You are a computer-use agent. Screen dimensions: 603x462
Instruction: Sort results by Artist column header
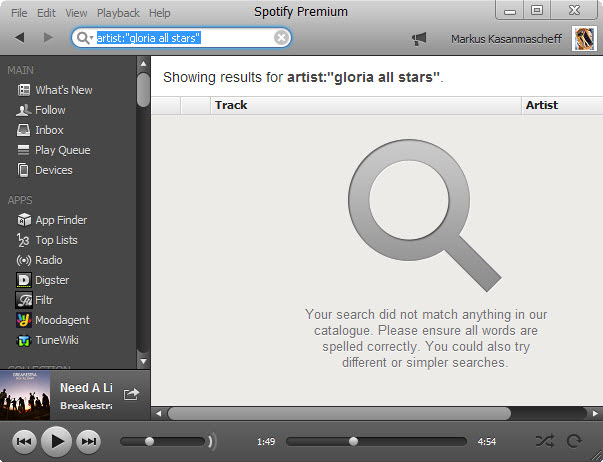pyautogui.click(x=541, y=105)
